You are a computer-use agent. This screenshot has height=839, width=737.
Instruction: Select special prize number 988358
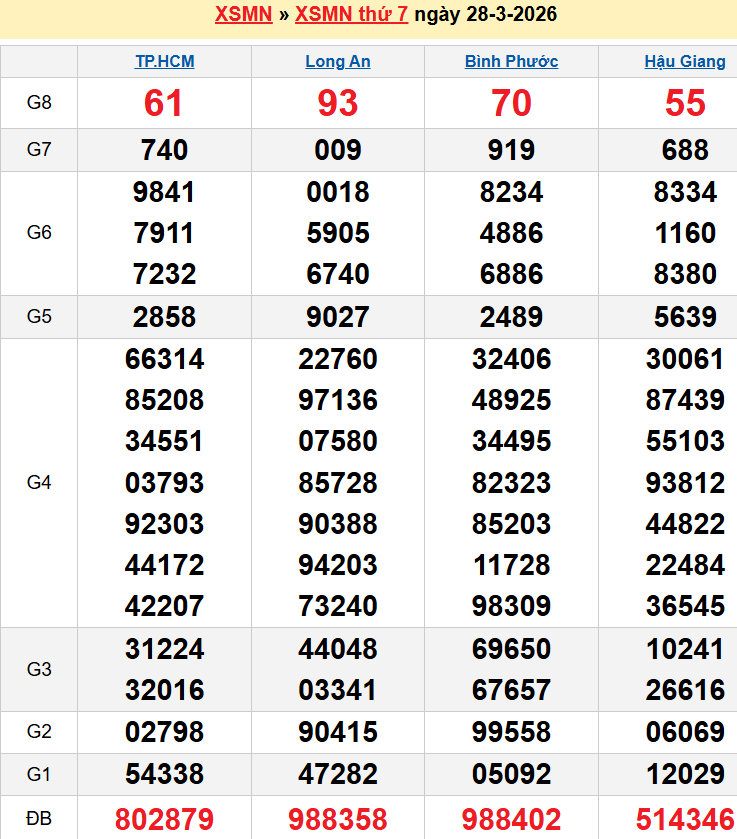[338, 820]
